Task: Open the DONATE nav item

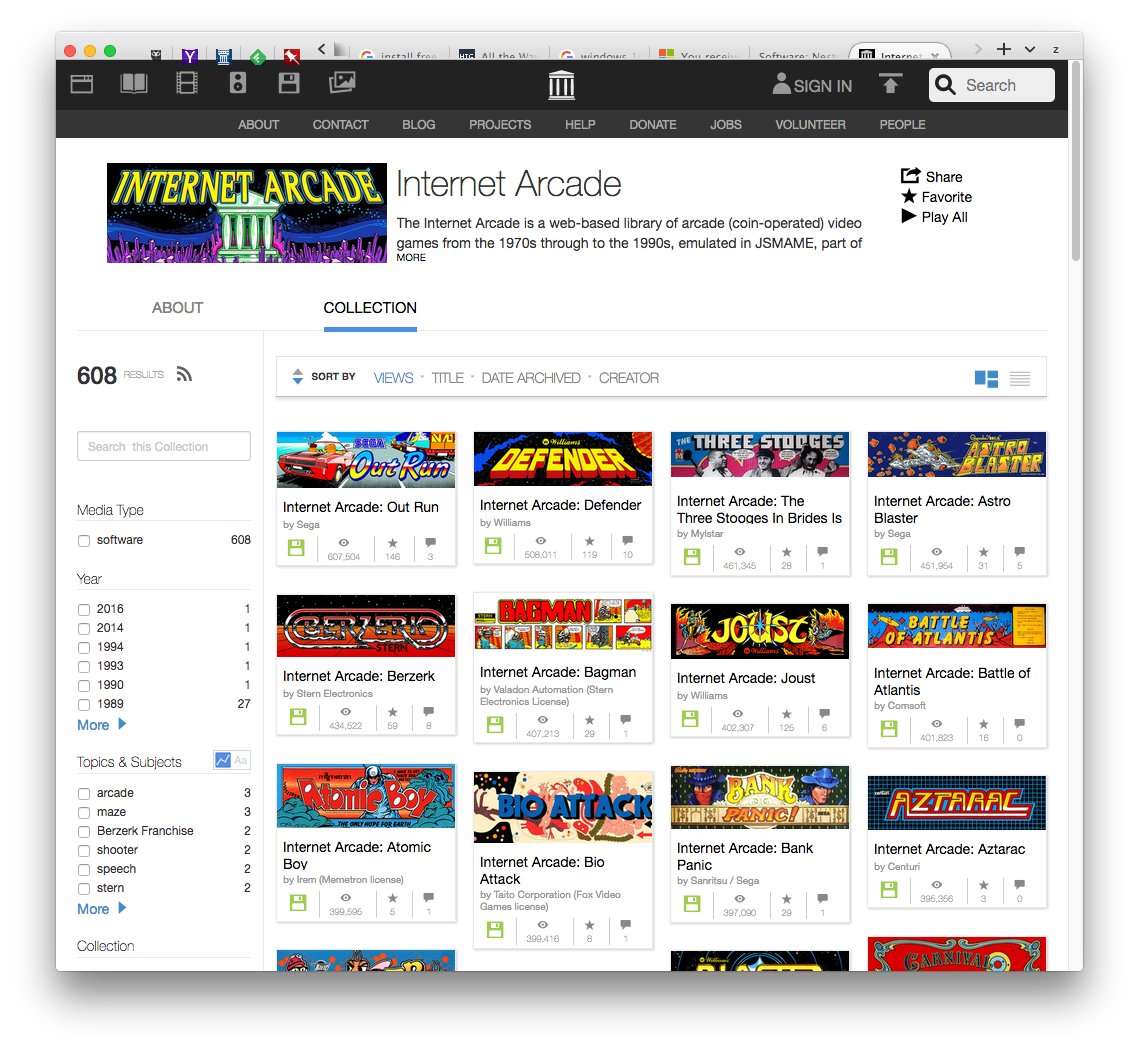Action: point(652,125)
